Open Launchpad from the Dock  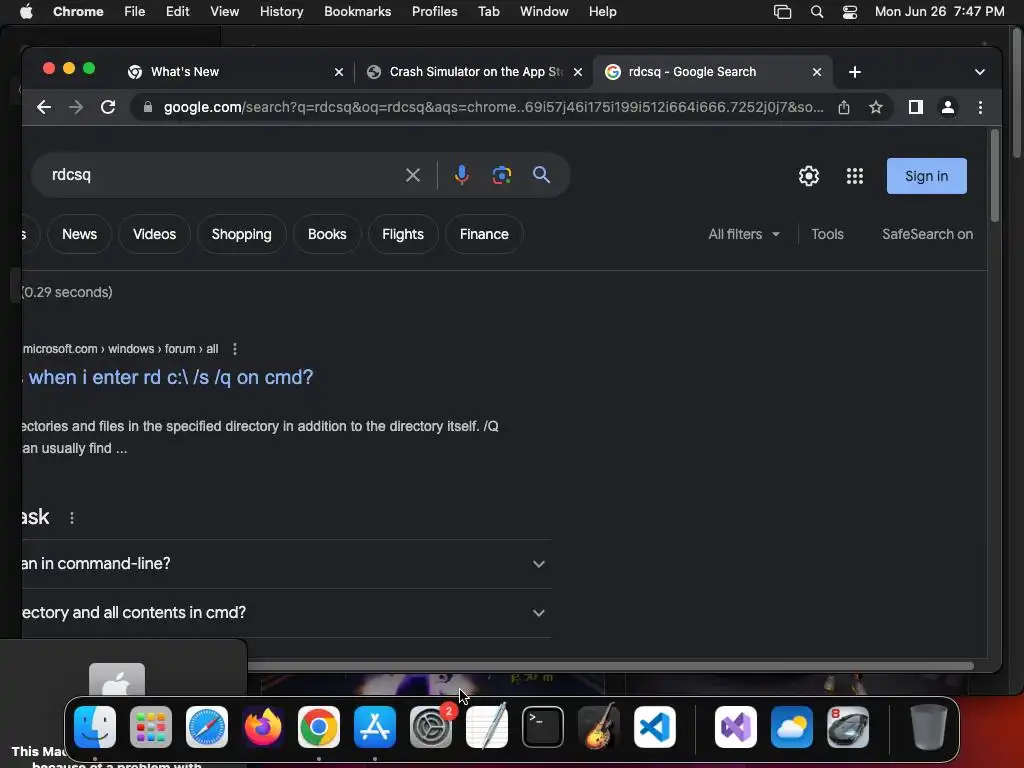pos(151,727)
